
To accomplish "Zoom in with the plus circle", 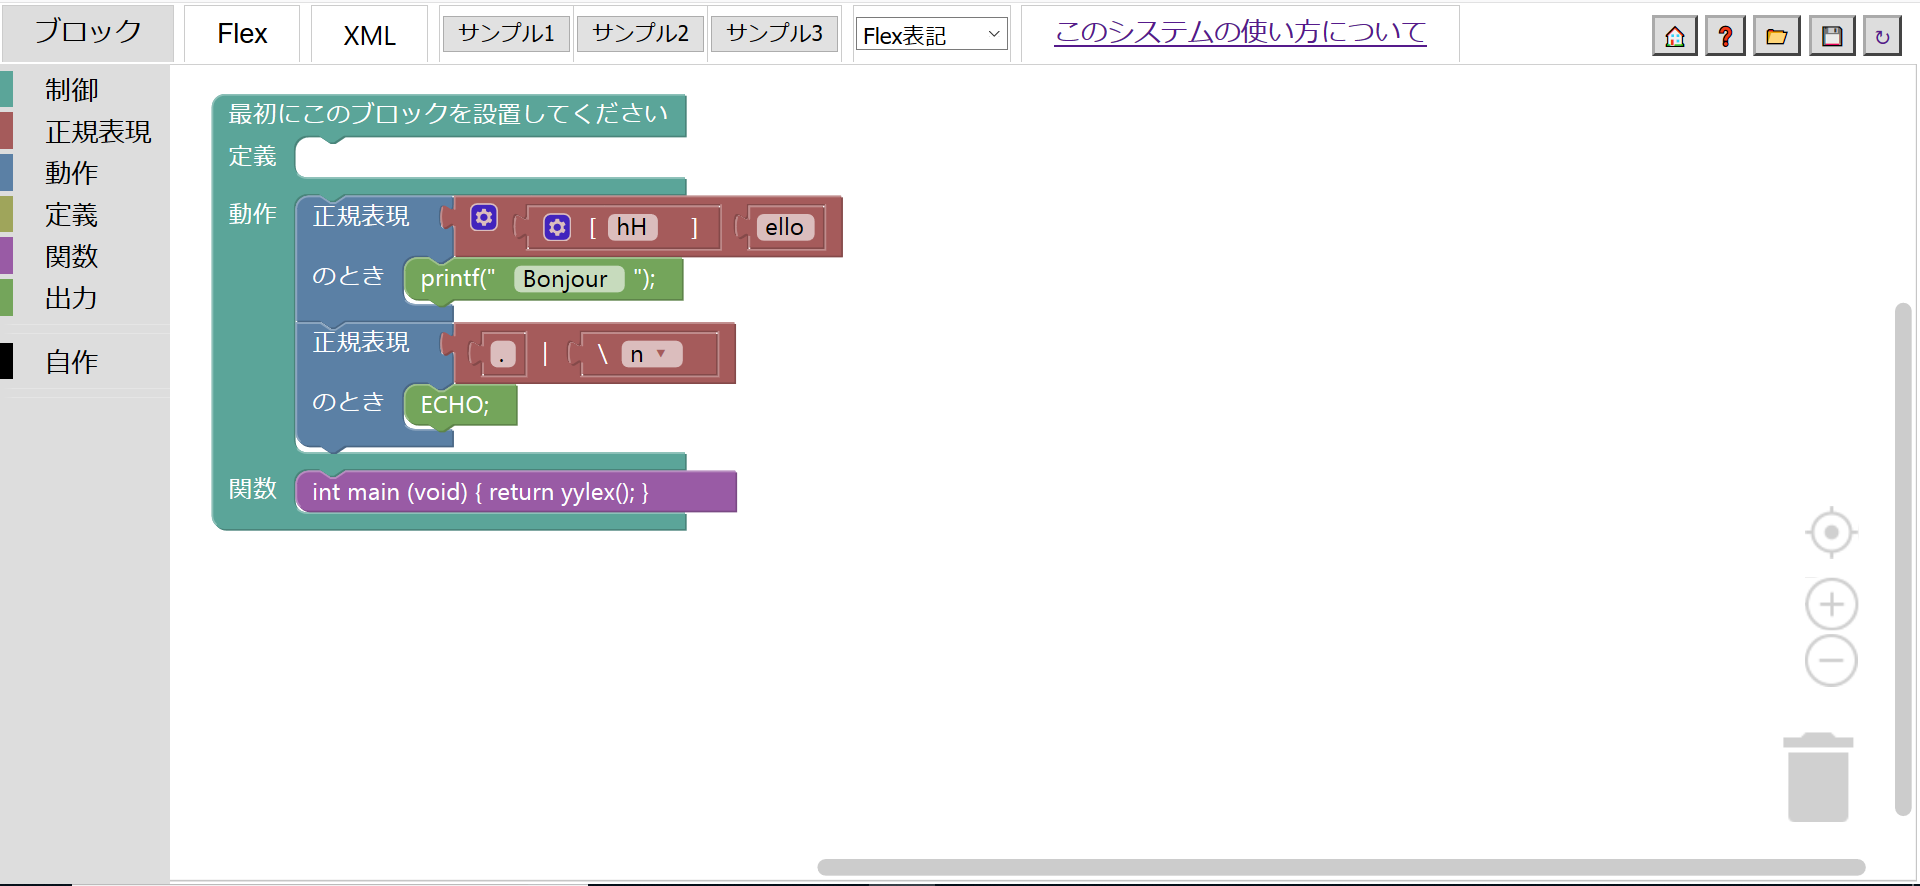I will [x=1831, y=605].
